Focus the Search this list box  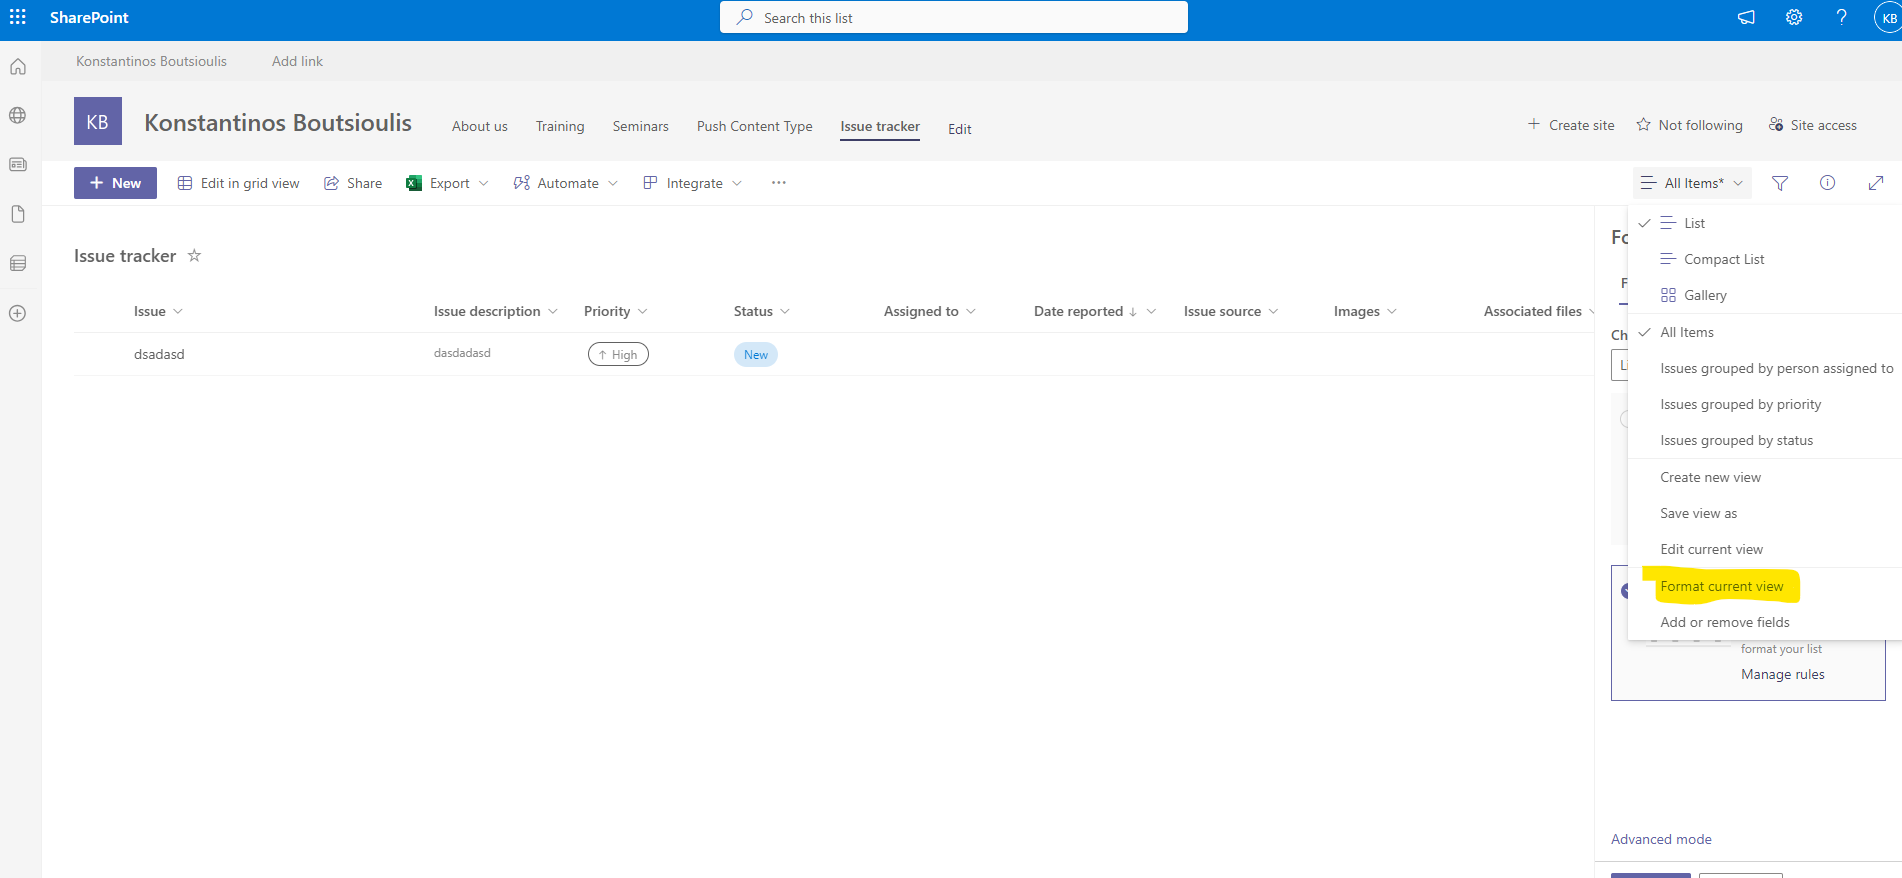click(954, 17)
